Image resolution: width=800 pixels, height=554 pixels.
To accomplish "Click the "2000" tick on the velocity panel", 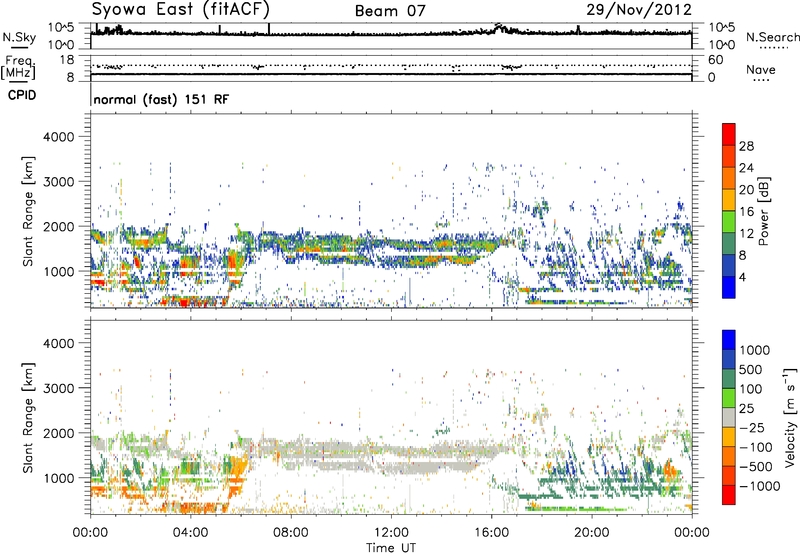I will [x=58, y=433].
